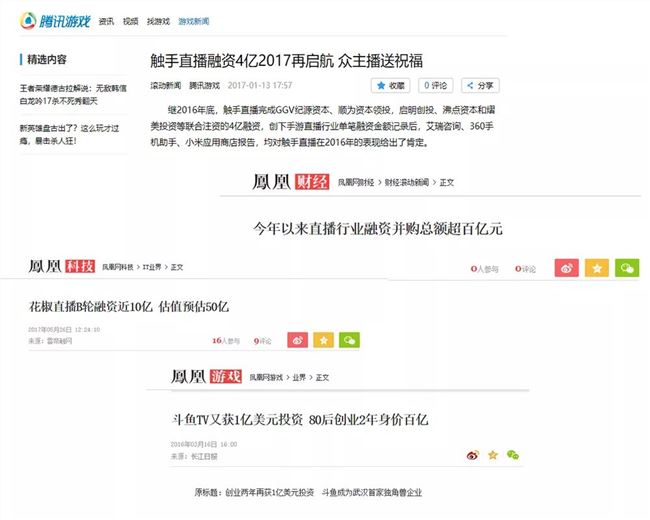Click the 分享 share button

tap(480, 85)
